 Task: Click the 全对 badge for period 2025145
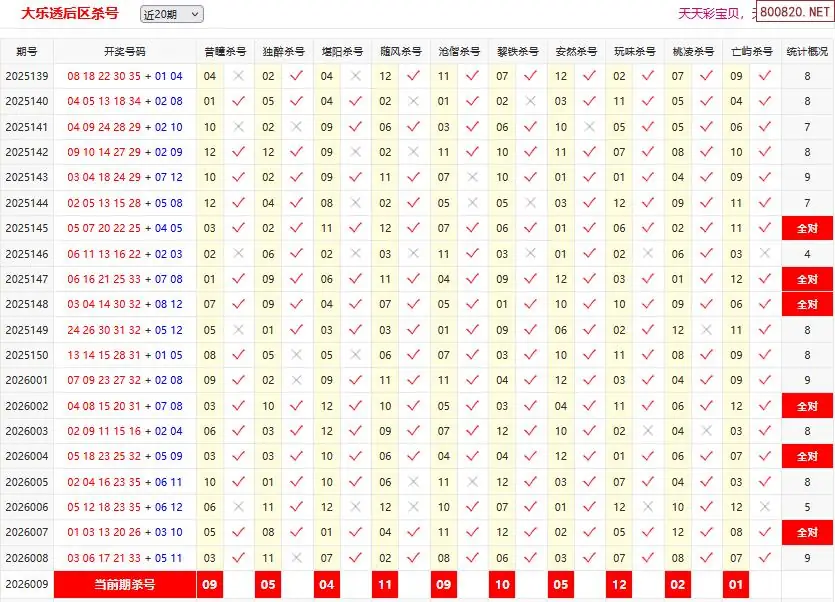pos(807,228)
